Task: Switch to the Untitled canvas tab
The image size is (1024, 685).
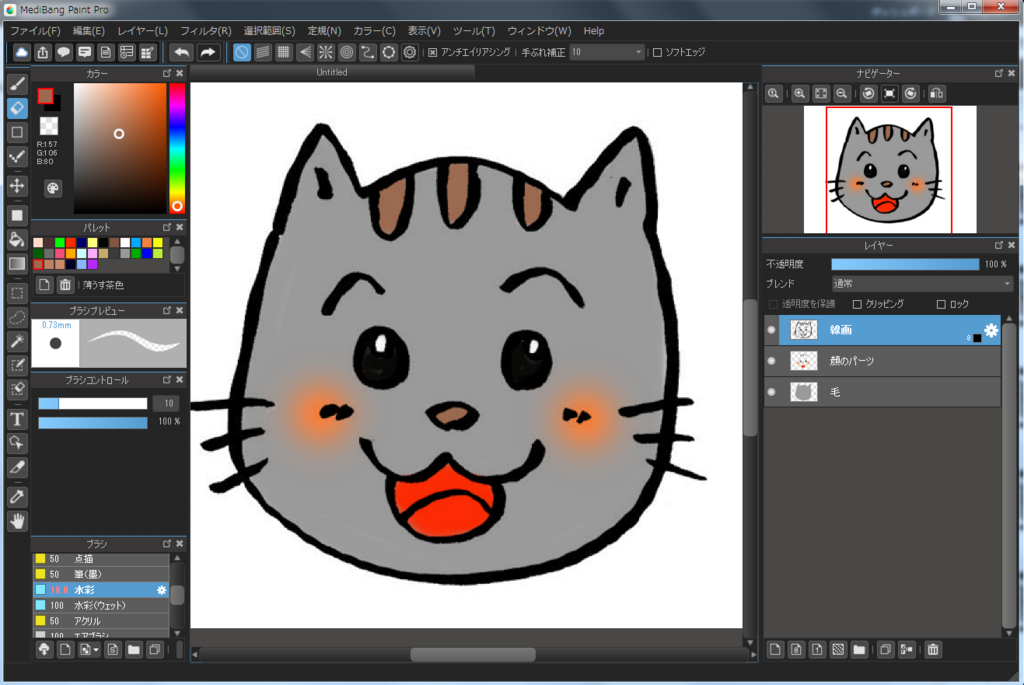Action: pos(332,72)
